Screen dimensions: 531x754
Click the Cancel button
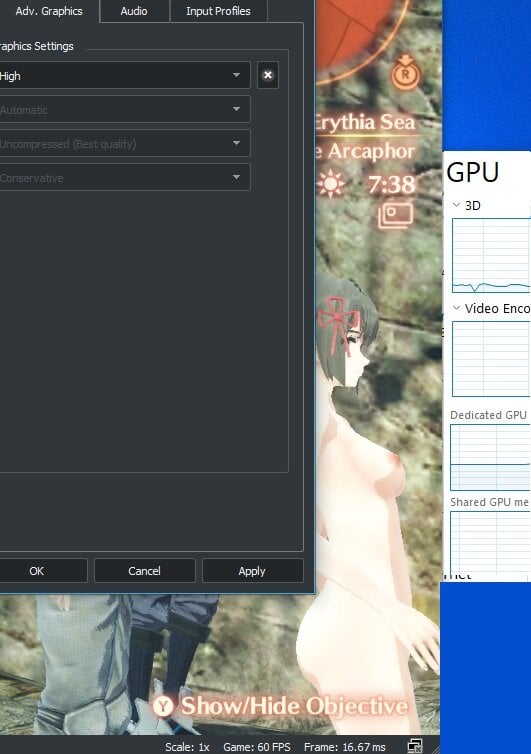point(145,571)
